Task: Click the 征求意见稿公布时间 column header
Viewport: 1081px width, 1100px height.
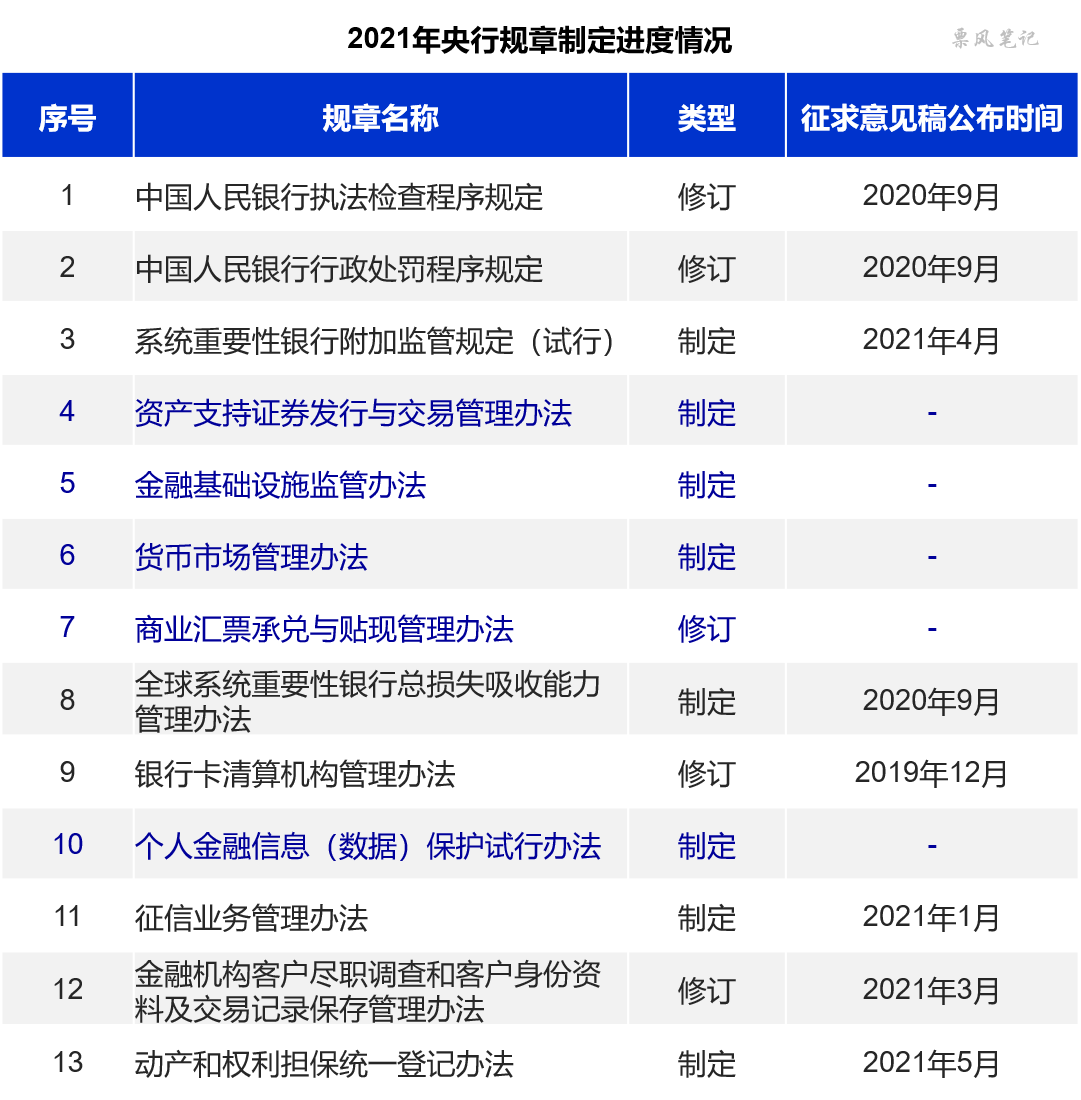Action: [932, 115]
